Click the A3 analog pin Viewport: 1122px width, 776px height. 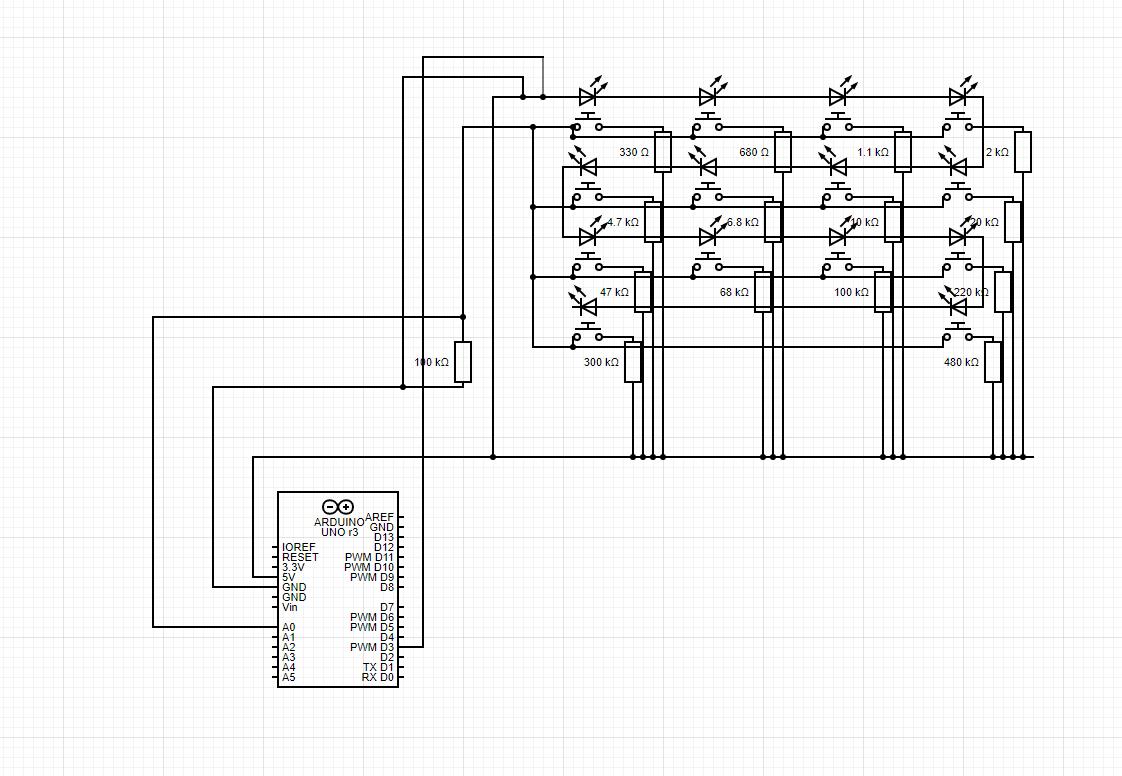(x=288, y=657)
